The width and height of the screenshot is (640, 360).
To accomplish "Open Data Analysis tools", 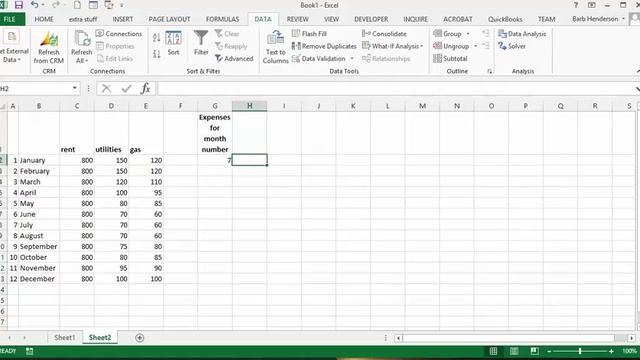I will [522, 33].
